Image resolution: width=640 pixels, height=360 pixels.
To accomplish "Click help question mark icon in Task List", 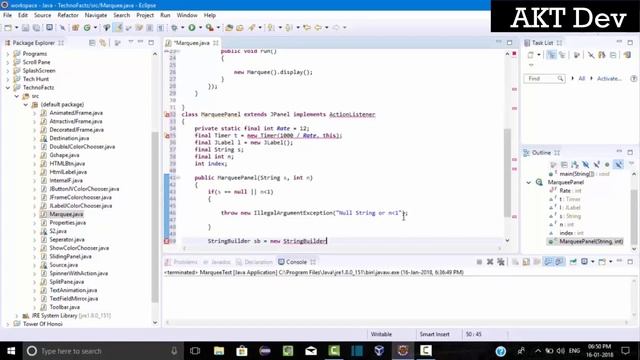I will point(633,78).
